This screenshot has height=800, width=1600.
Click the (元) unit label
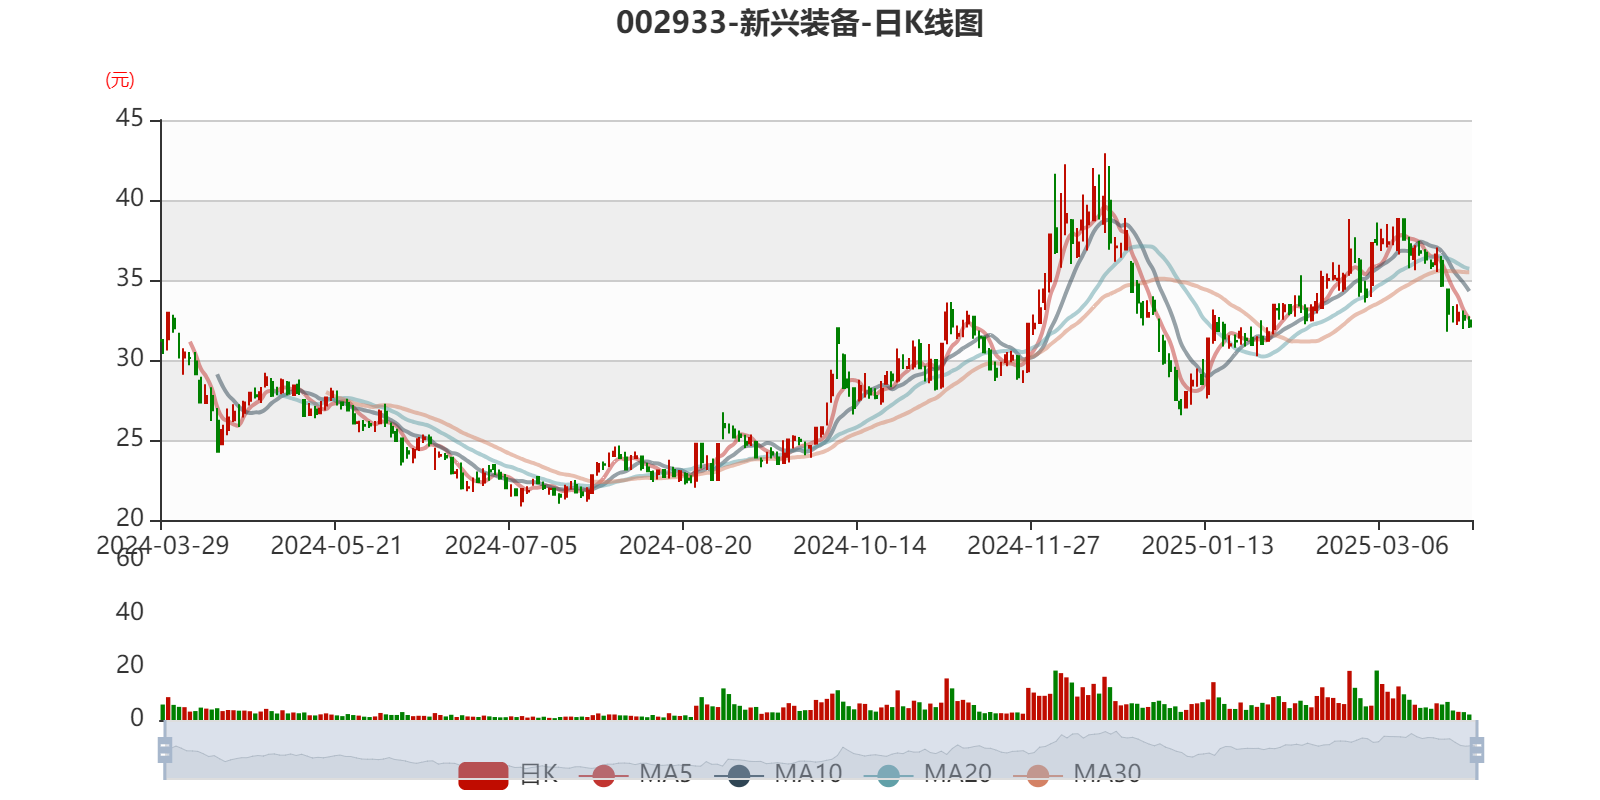(x=120, y=80)
